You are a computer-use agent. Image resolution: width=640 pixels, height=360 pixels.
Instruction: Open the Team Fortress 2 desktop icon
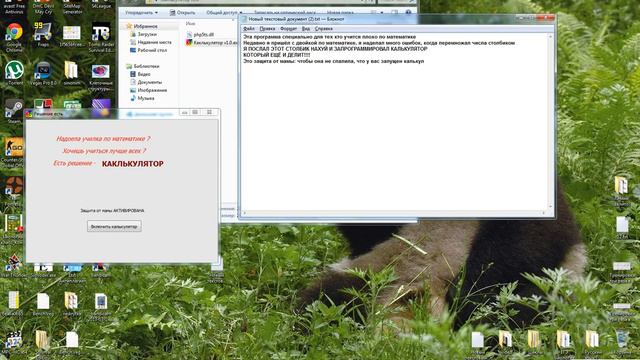point(14,188)
